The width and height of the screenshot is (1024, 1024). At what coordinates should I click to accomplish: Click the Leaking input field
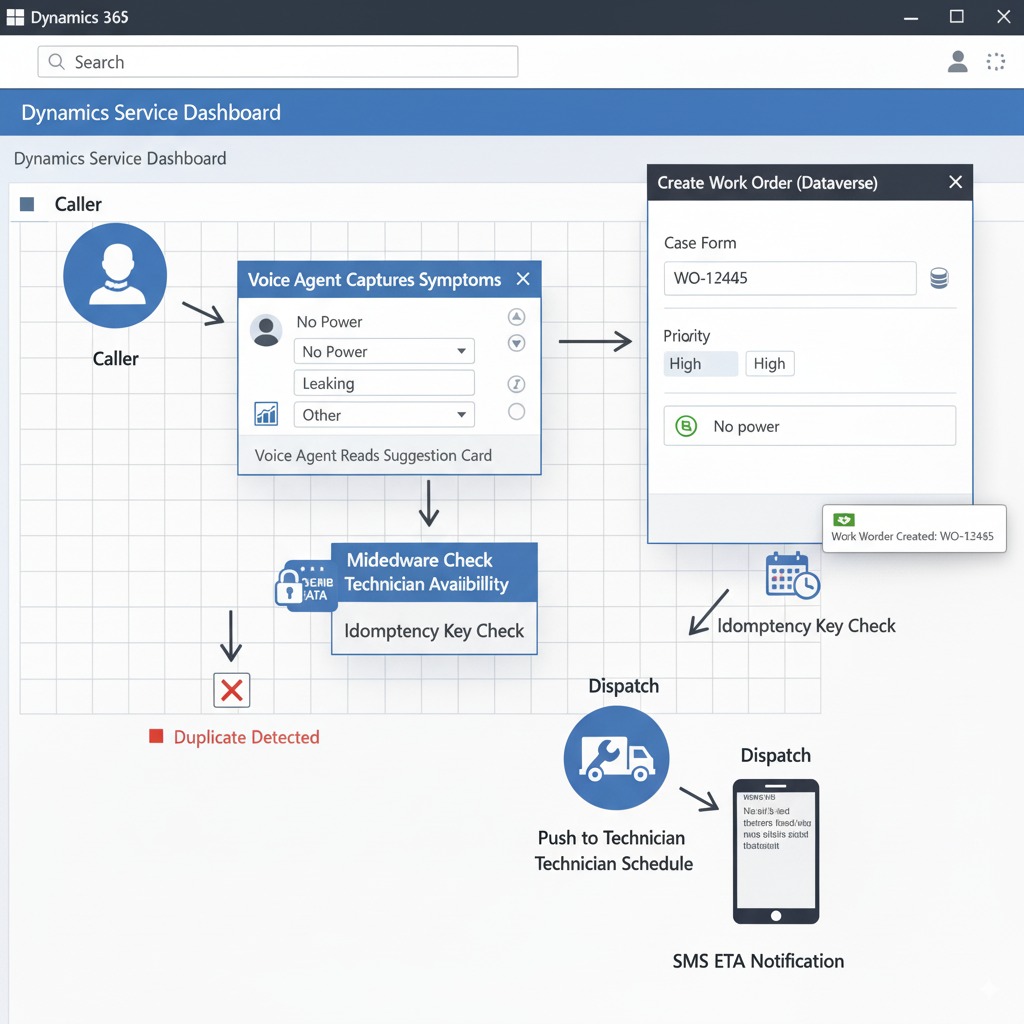click(384, 383)
